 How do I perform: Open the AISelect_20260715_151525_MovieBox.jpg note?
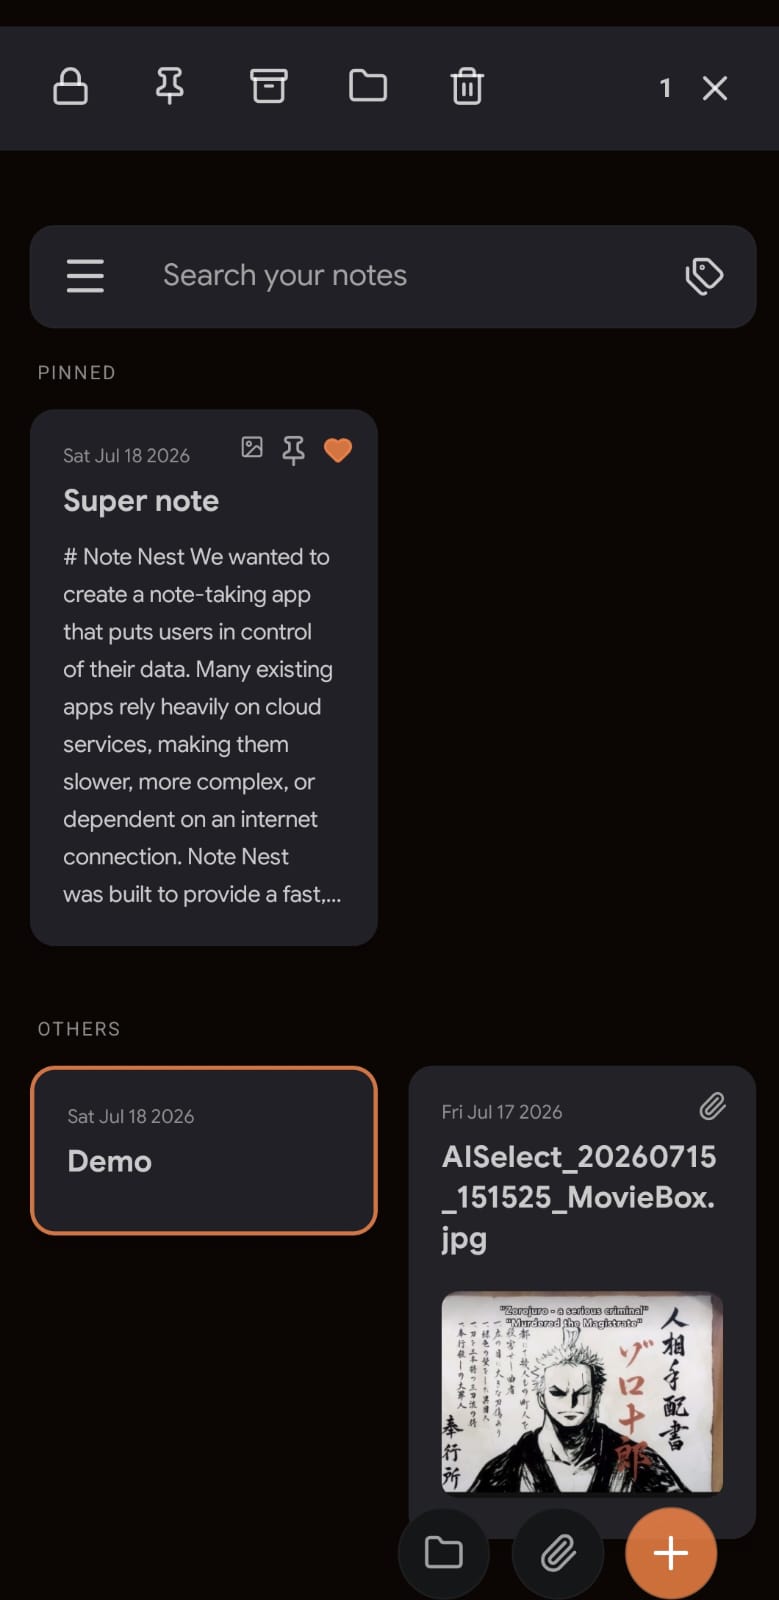coord(582,1197)
